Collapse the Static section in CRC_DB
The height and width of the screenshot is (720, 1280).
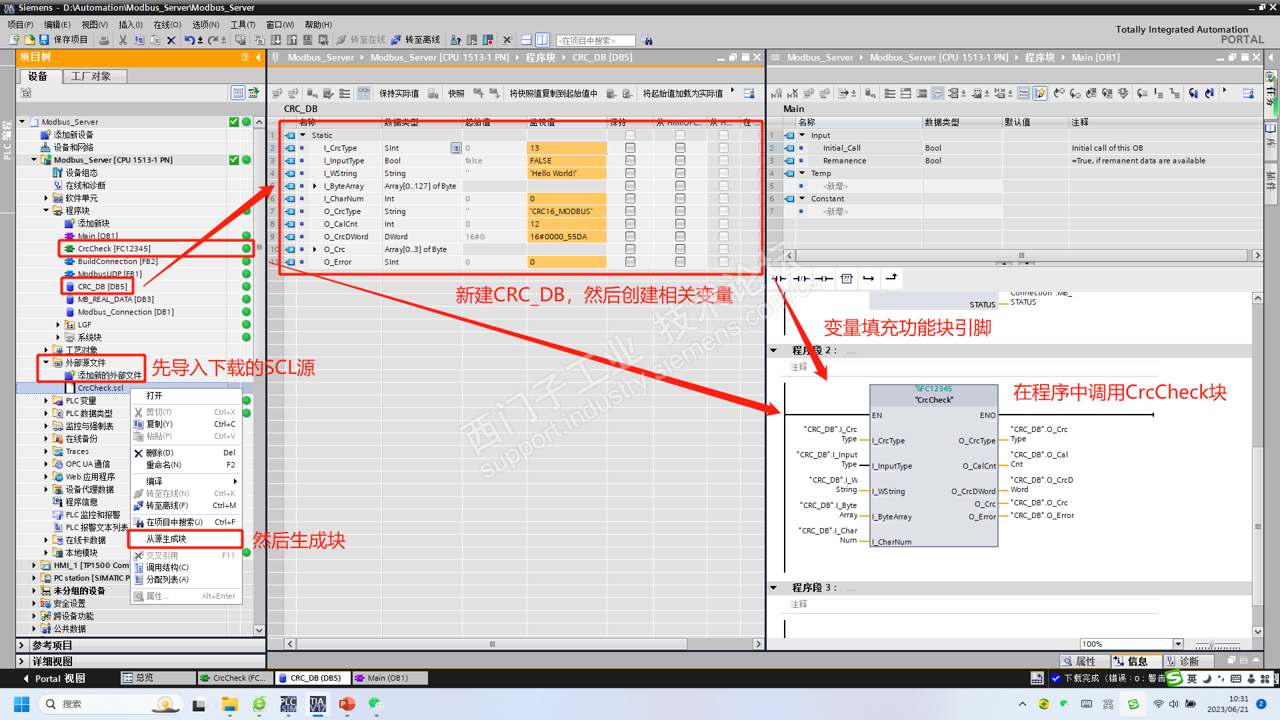(x=303, y=135)
